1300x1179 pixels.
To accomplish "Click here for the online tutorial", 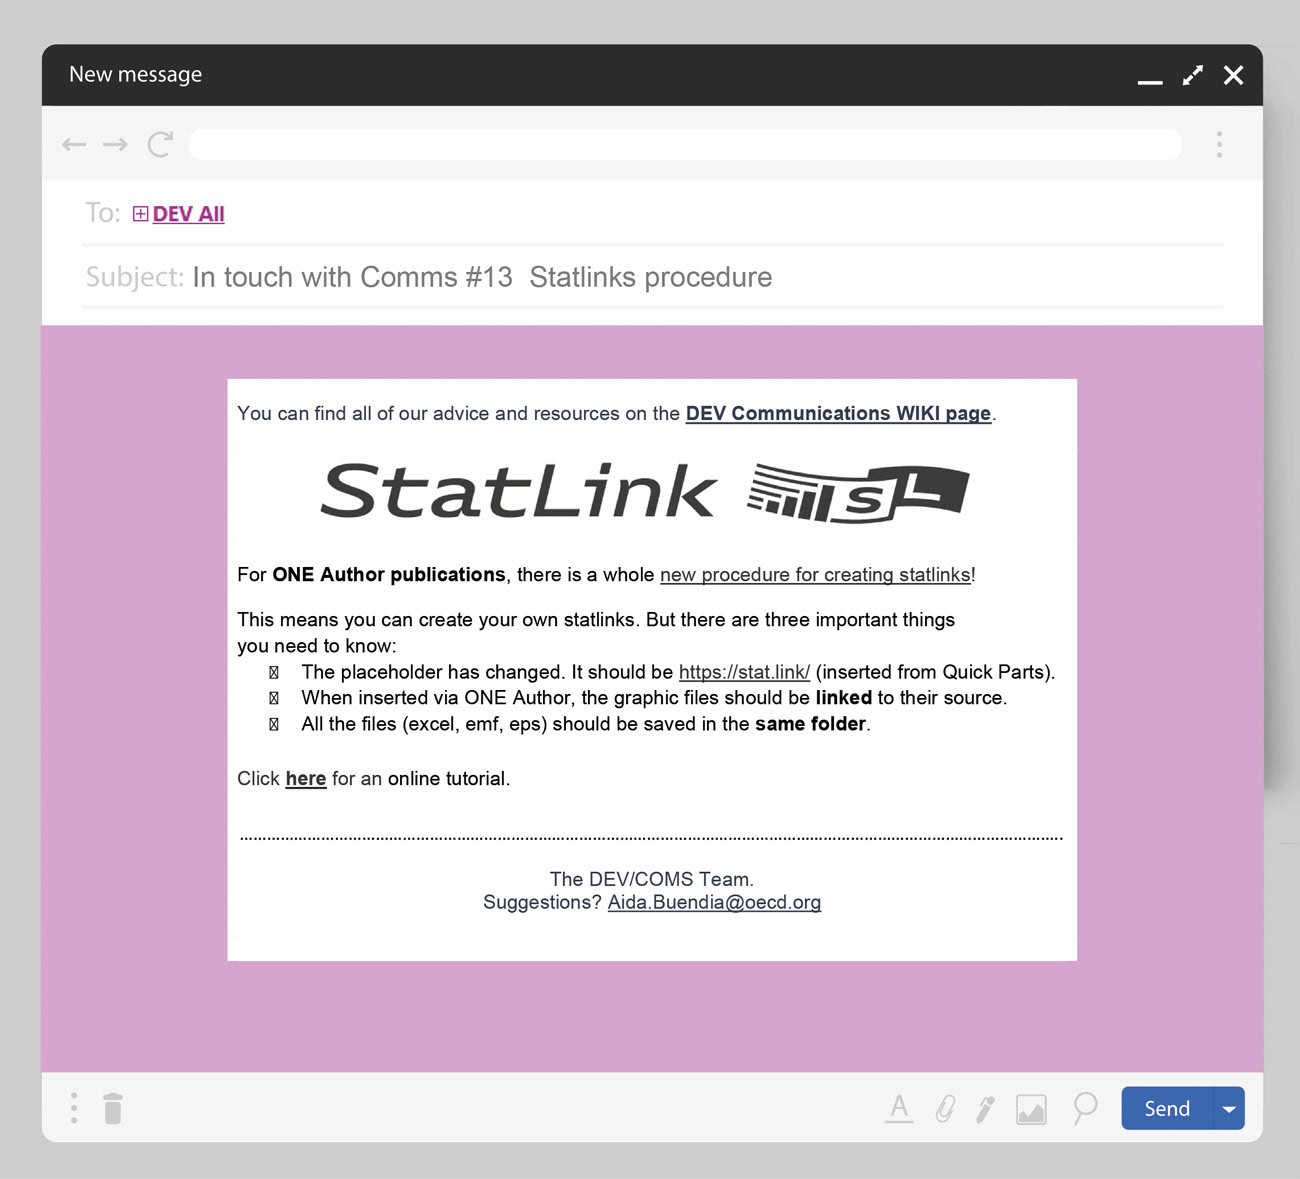I will [x=306, y=778].
